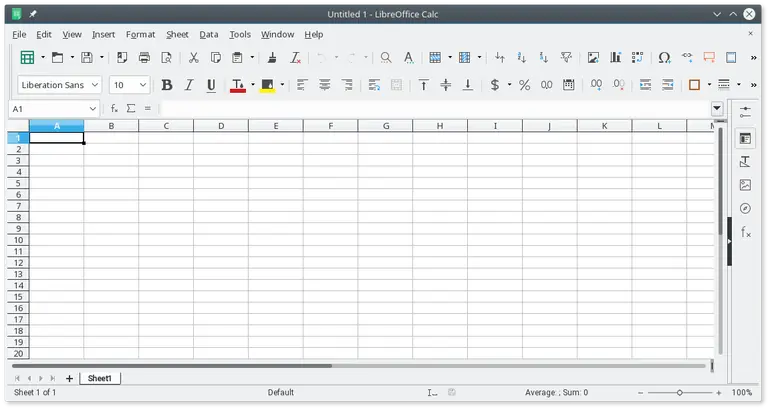Format cell as percent
Image resolution: width=770 pixels, height=410 pixels.
(524, 86)
